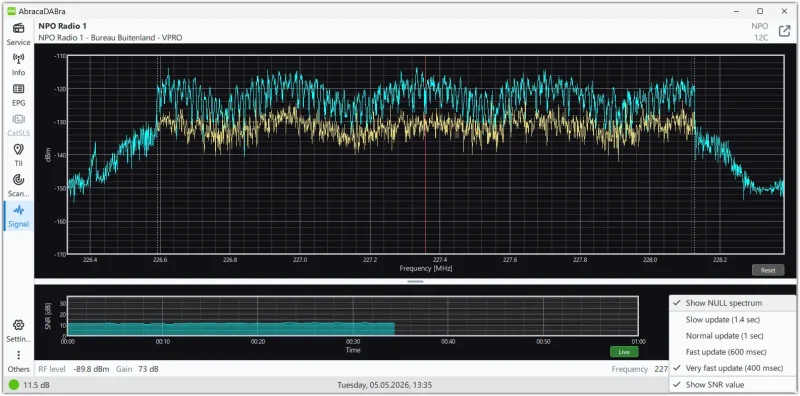The height and width of the screenshot is (396, 800).
Task: Click the Frequency label in status row
Action: click(630, 369)
